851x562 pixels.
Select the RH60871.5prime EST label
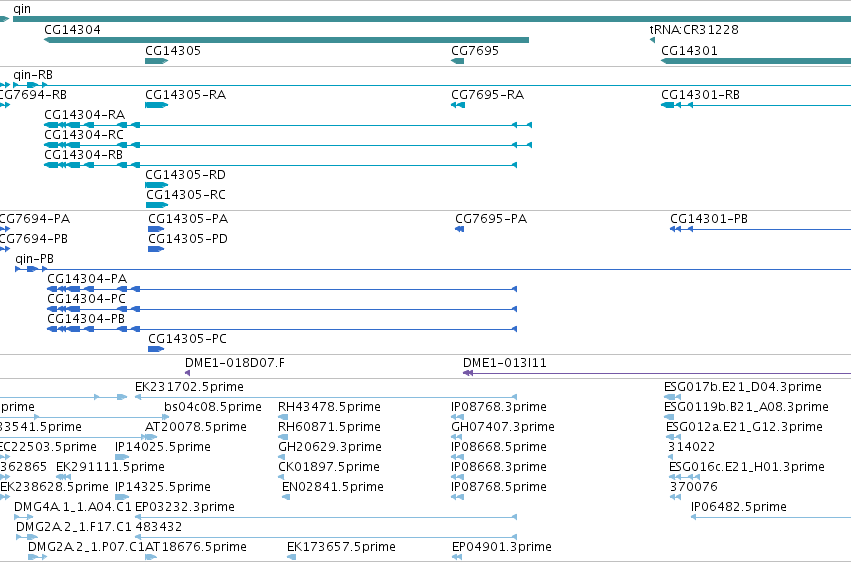pos(329,427)
